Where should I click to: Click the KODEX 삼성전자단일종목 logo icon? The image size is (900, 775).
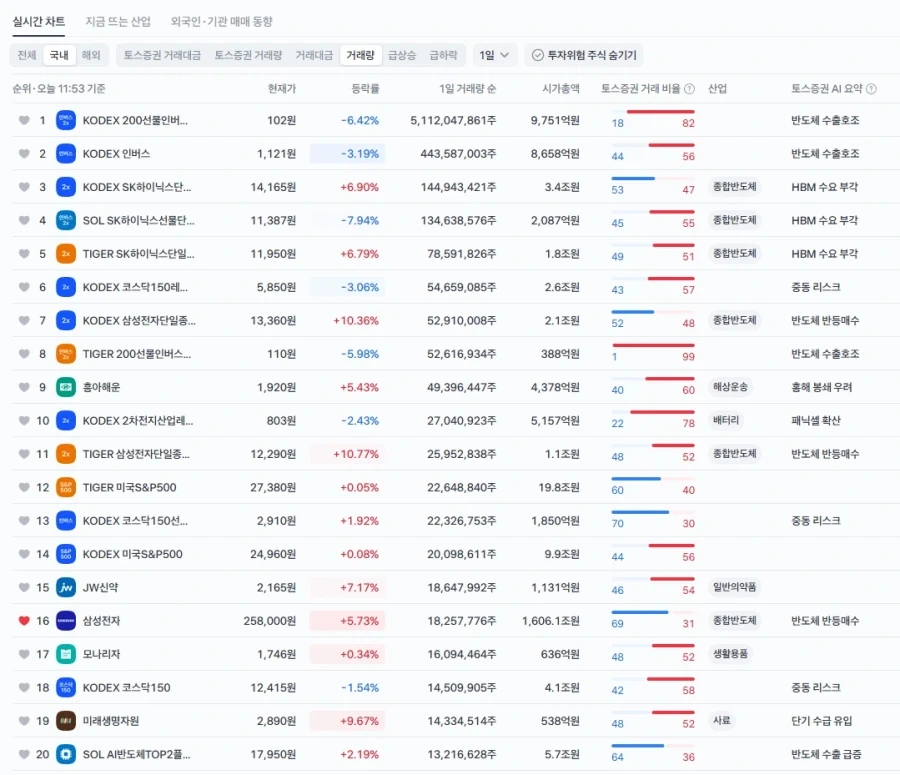66,320
